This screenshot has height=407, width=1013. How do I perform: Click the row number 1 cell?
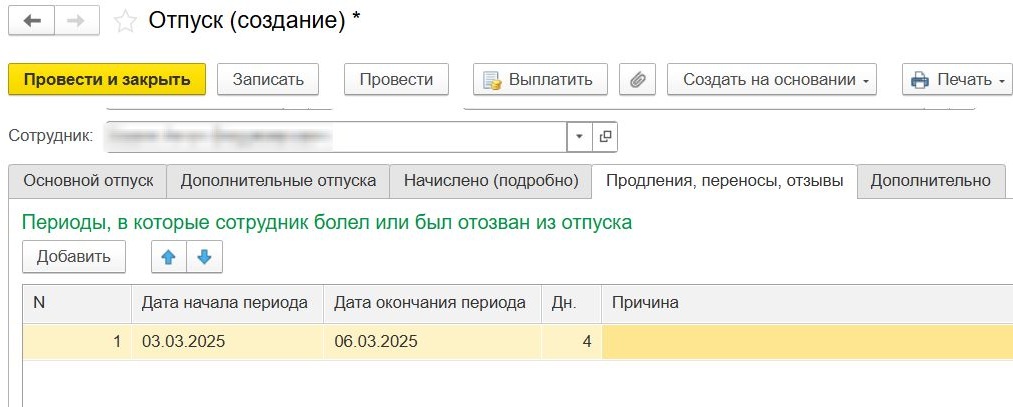pos(77,342)
